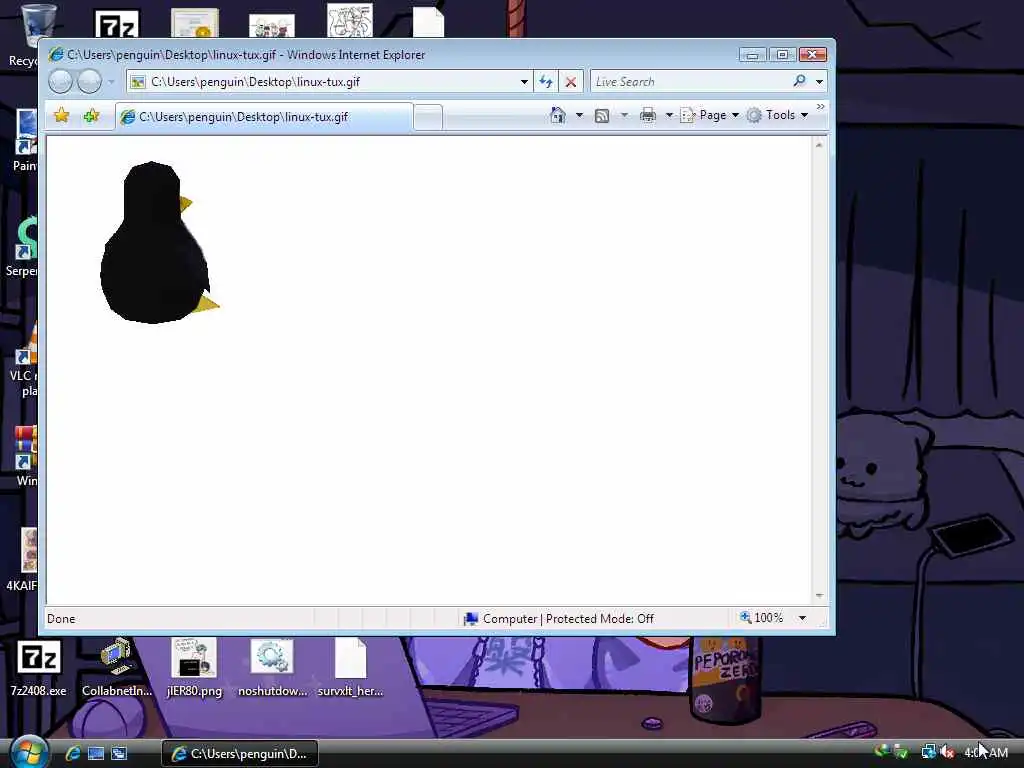Select the survxlt_her... desktop file icon
Image resolution: width=1024 pixels, height=768 pixels.
pos(351,668)
